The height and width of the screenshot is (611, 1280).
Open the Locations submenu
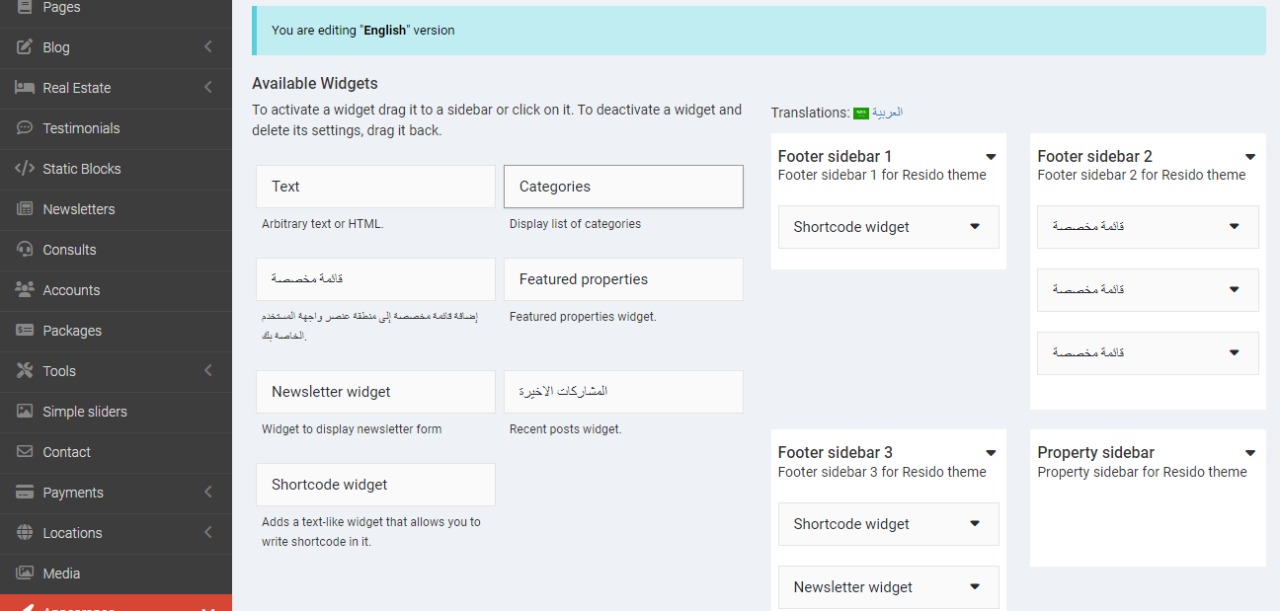tap(208, 533)
